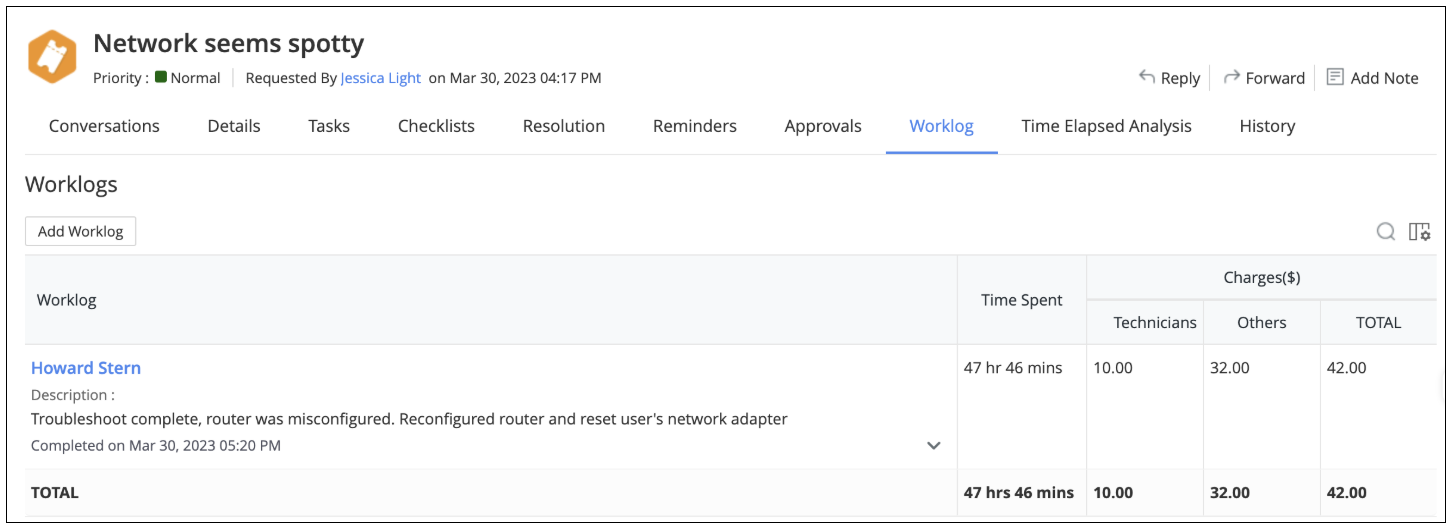Screen dimensions: 1452x532
Task: Select the Checklists tab
Action: point(436,126)
